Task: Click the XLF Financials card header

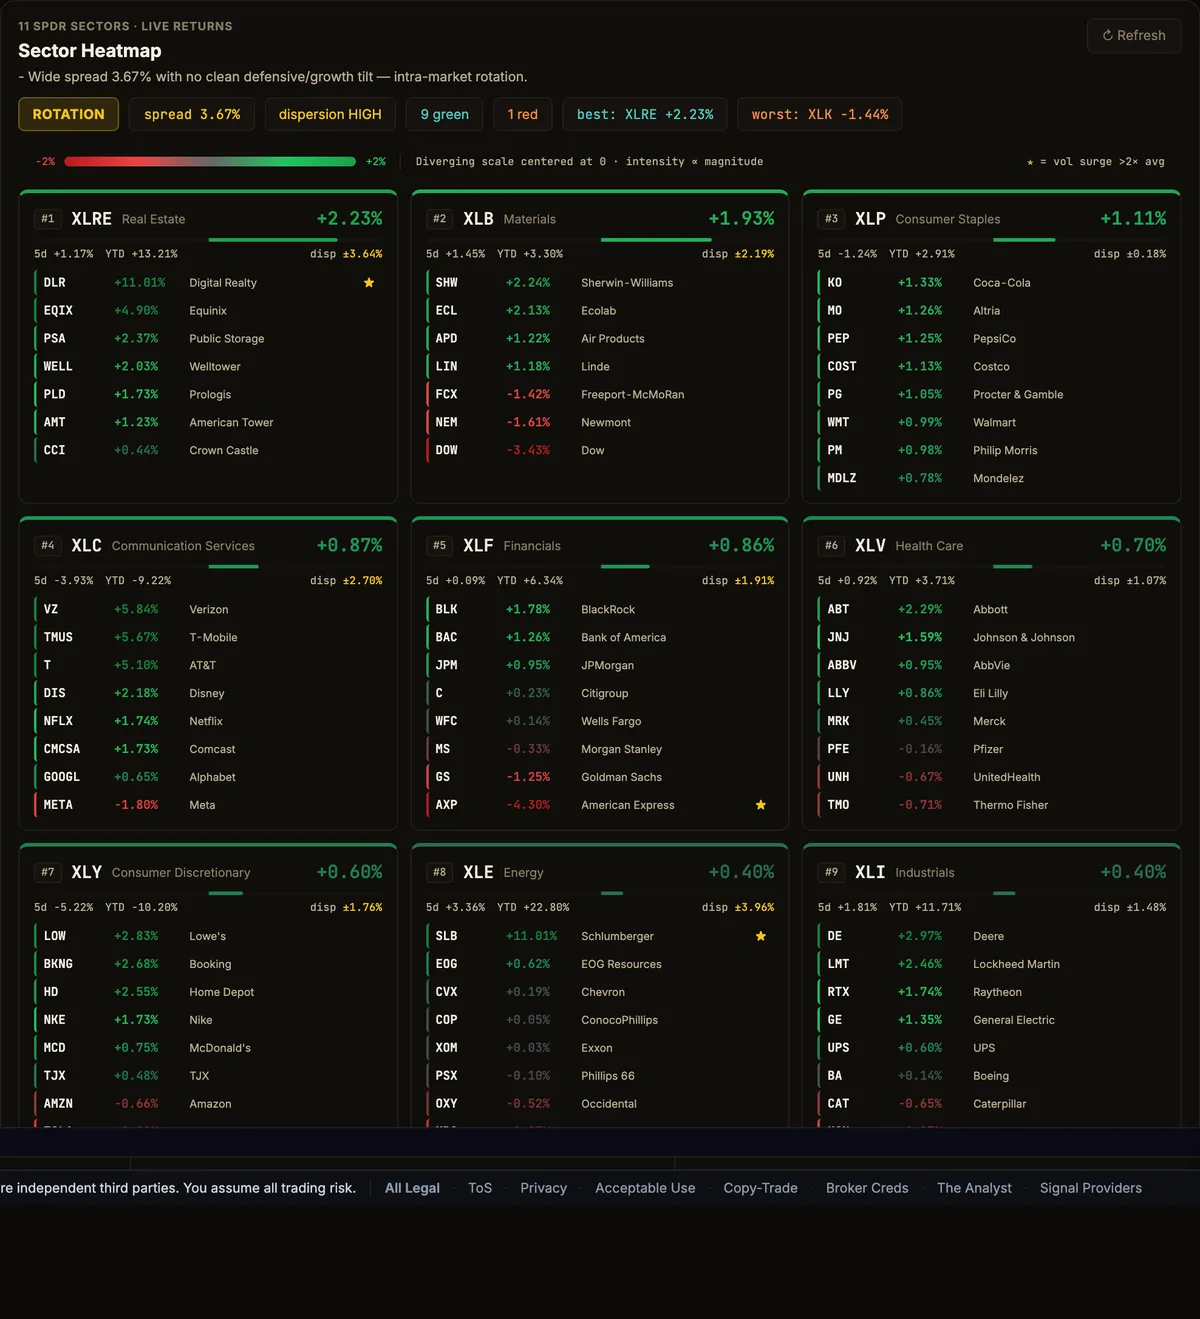Action: tap(600, 546)
